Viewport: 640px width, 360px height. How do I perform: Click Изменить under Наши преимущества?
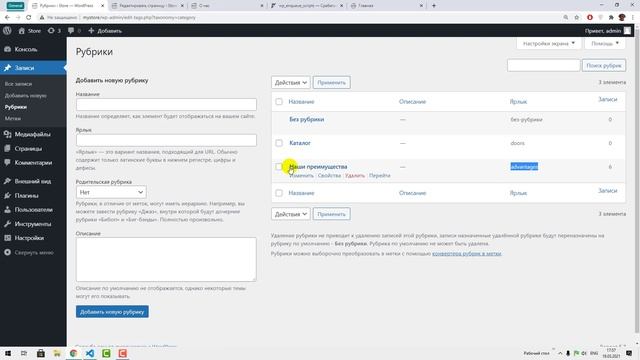301,176
